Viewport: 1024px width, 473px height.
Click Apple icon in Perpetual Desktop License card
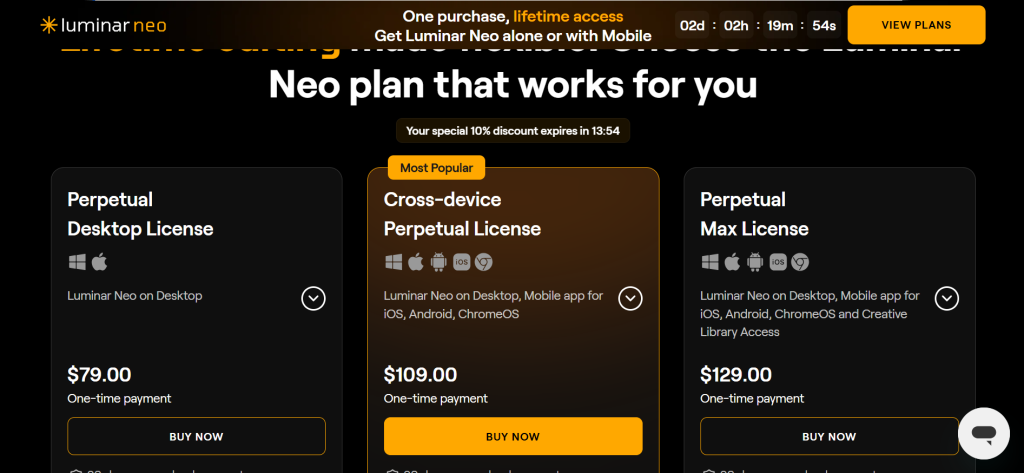[x=99, y=262]
